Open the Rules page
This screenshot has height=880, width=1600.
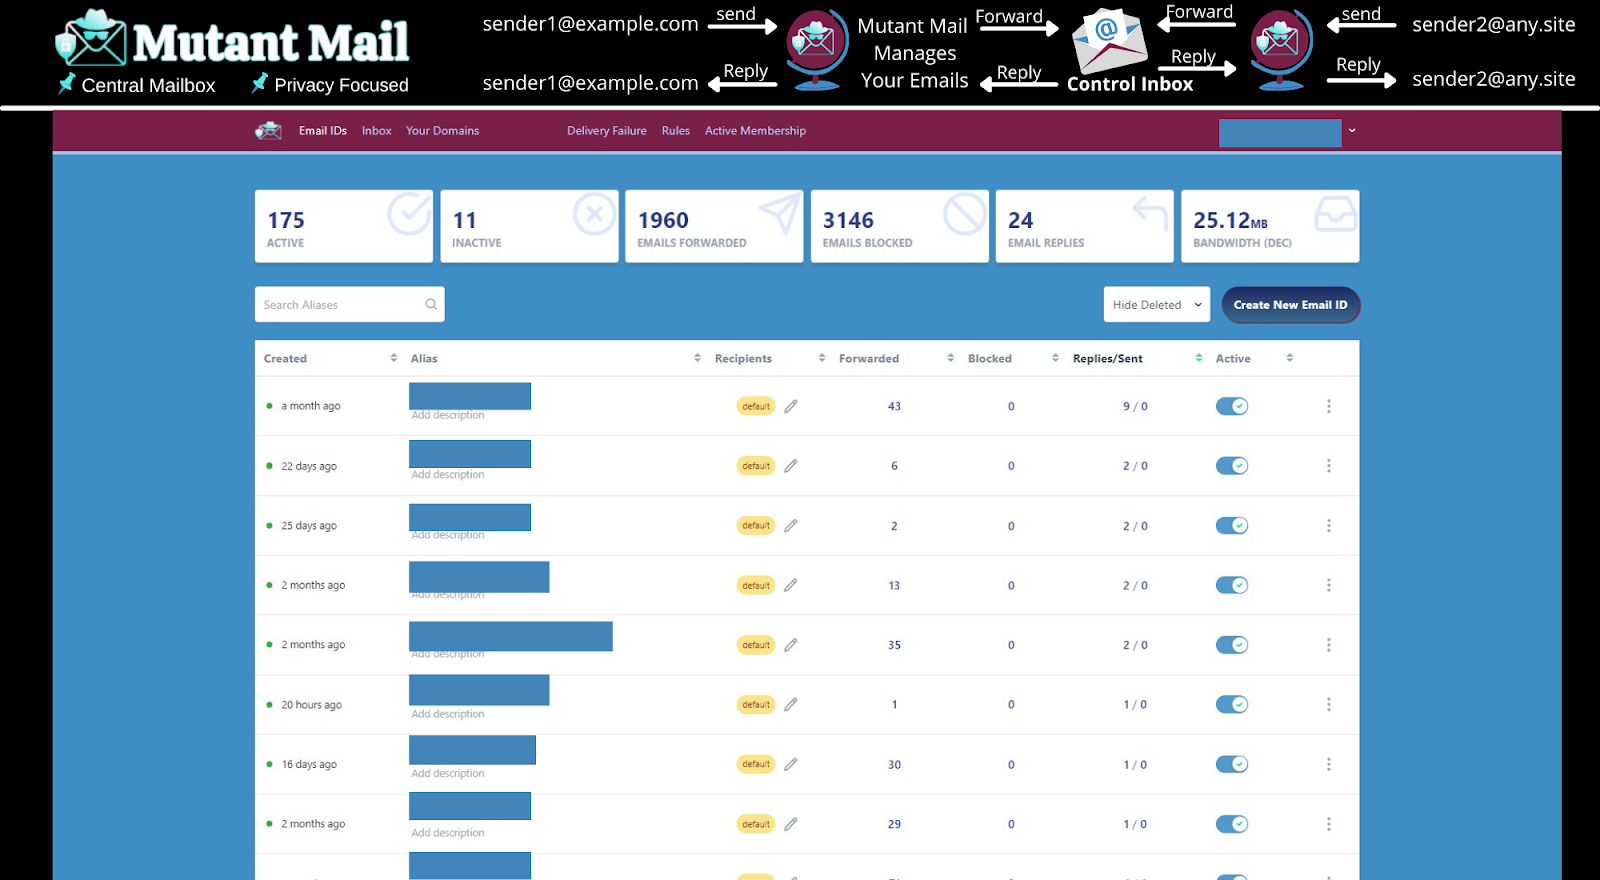pyautogui.click(x=676, y=131)
